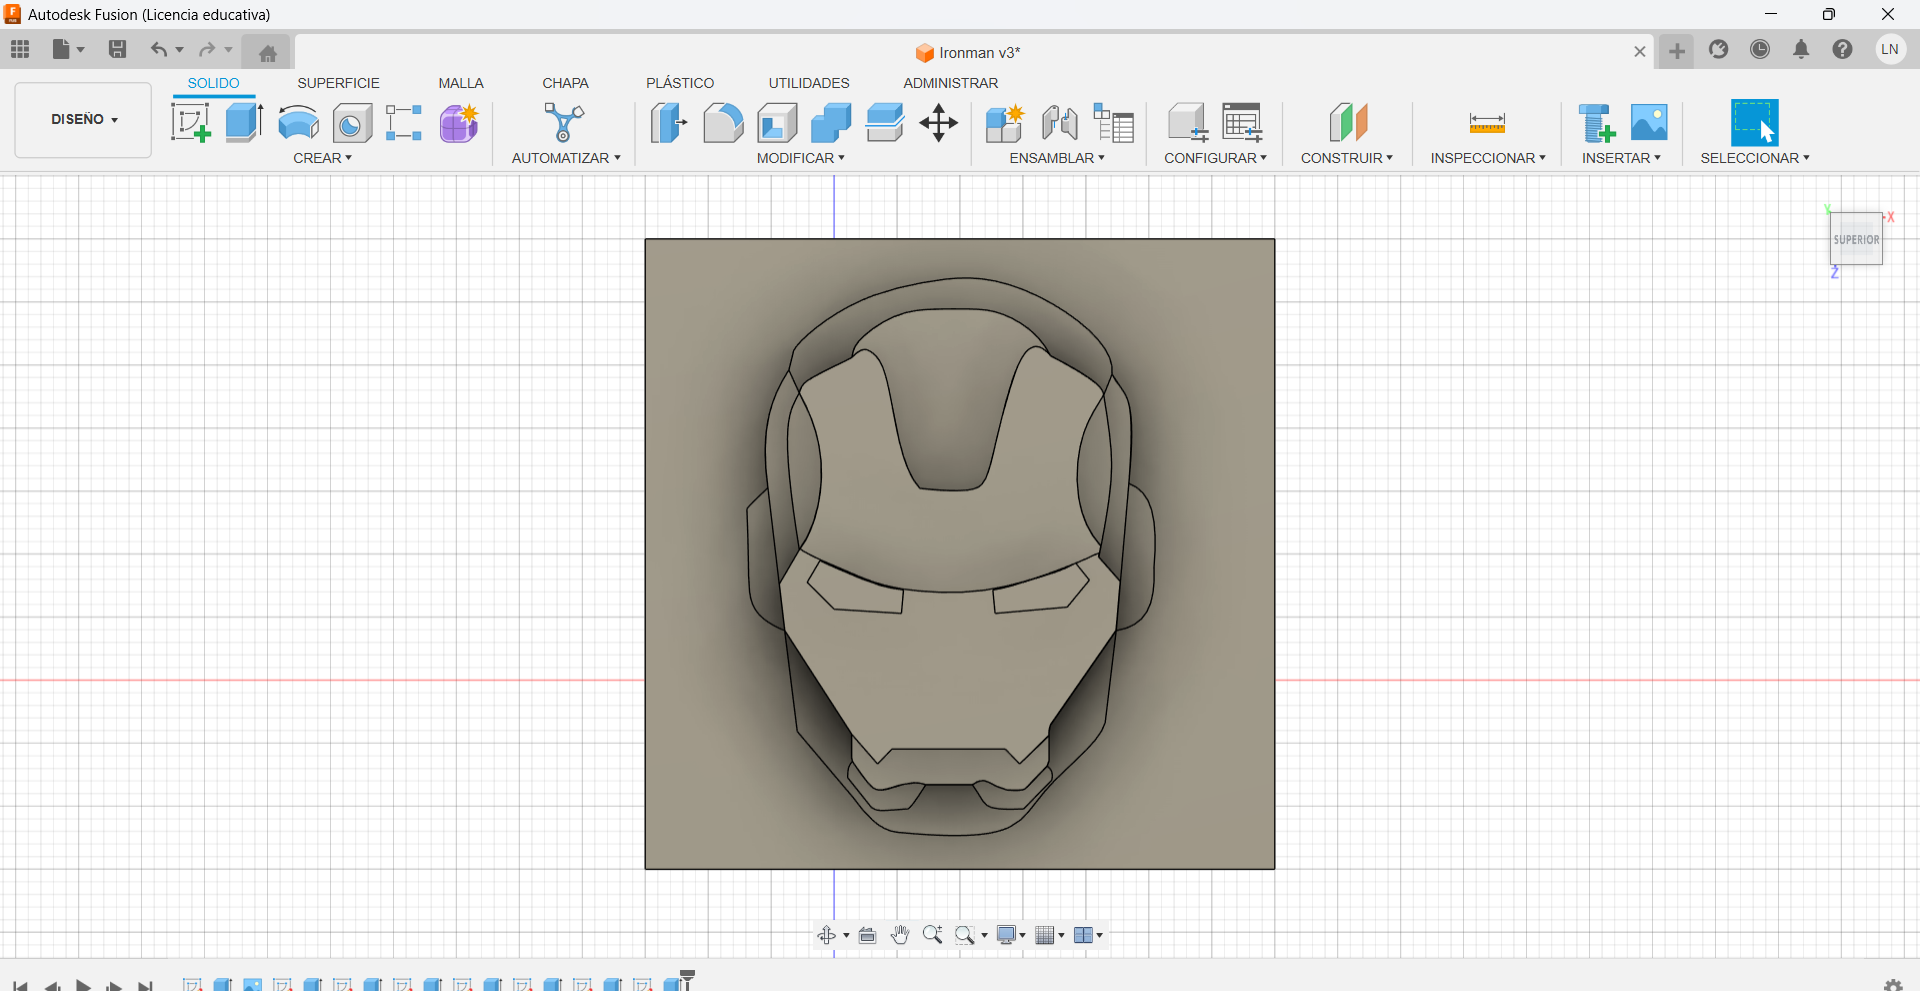Select the Combine tool icon
This screenshot has height=991, width=1920.
(831, 123)
